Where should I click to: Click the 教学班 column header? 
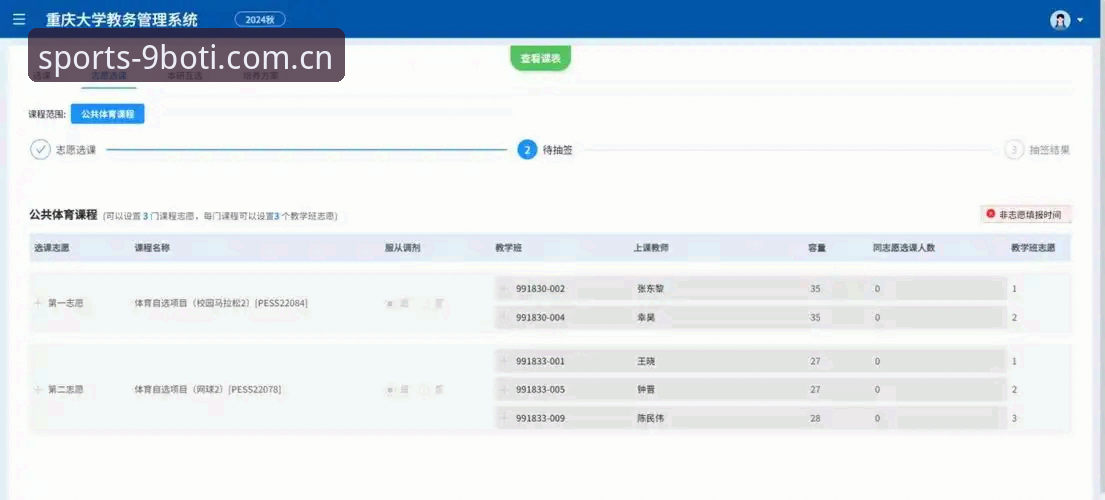point(509,248)
